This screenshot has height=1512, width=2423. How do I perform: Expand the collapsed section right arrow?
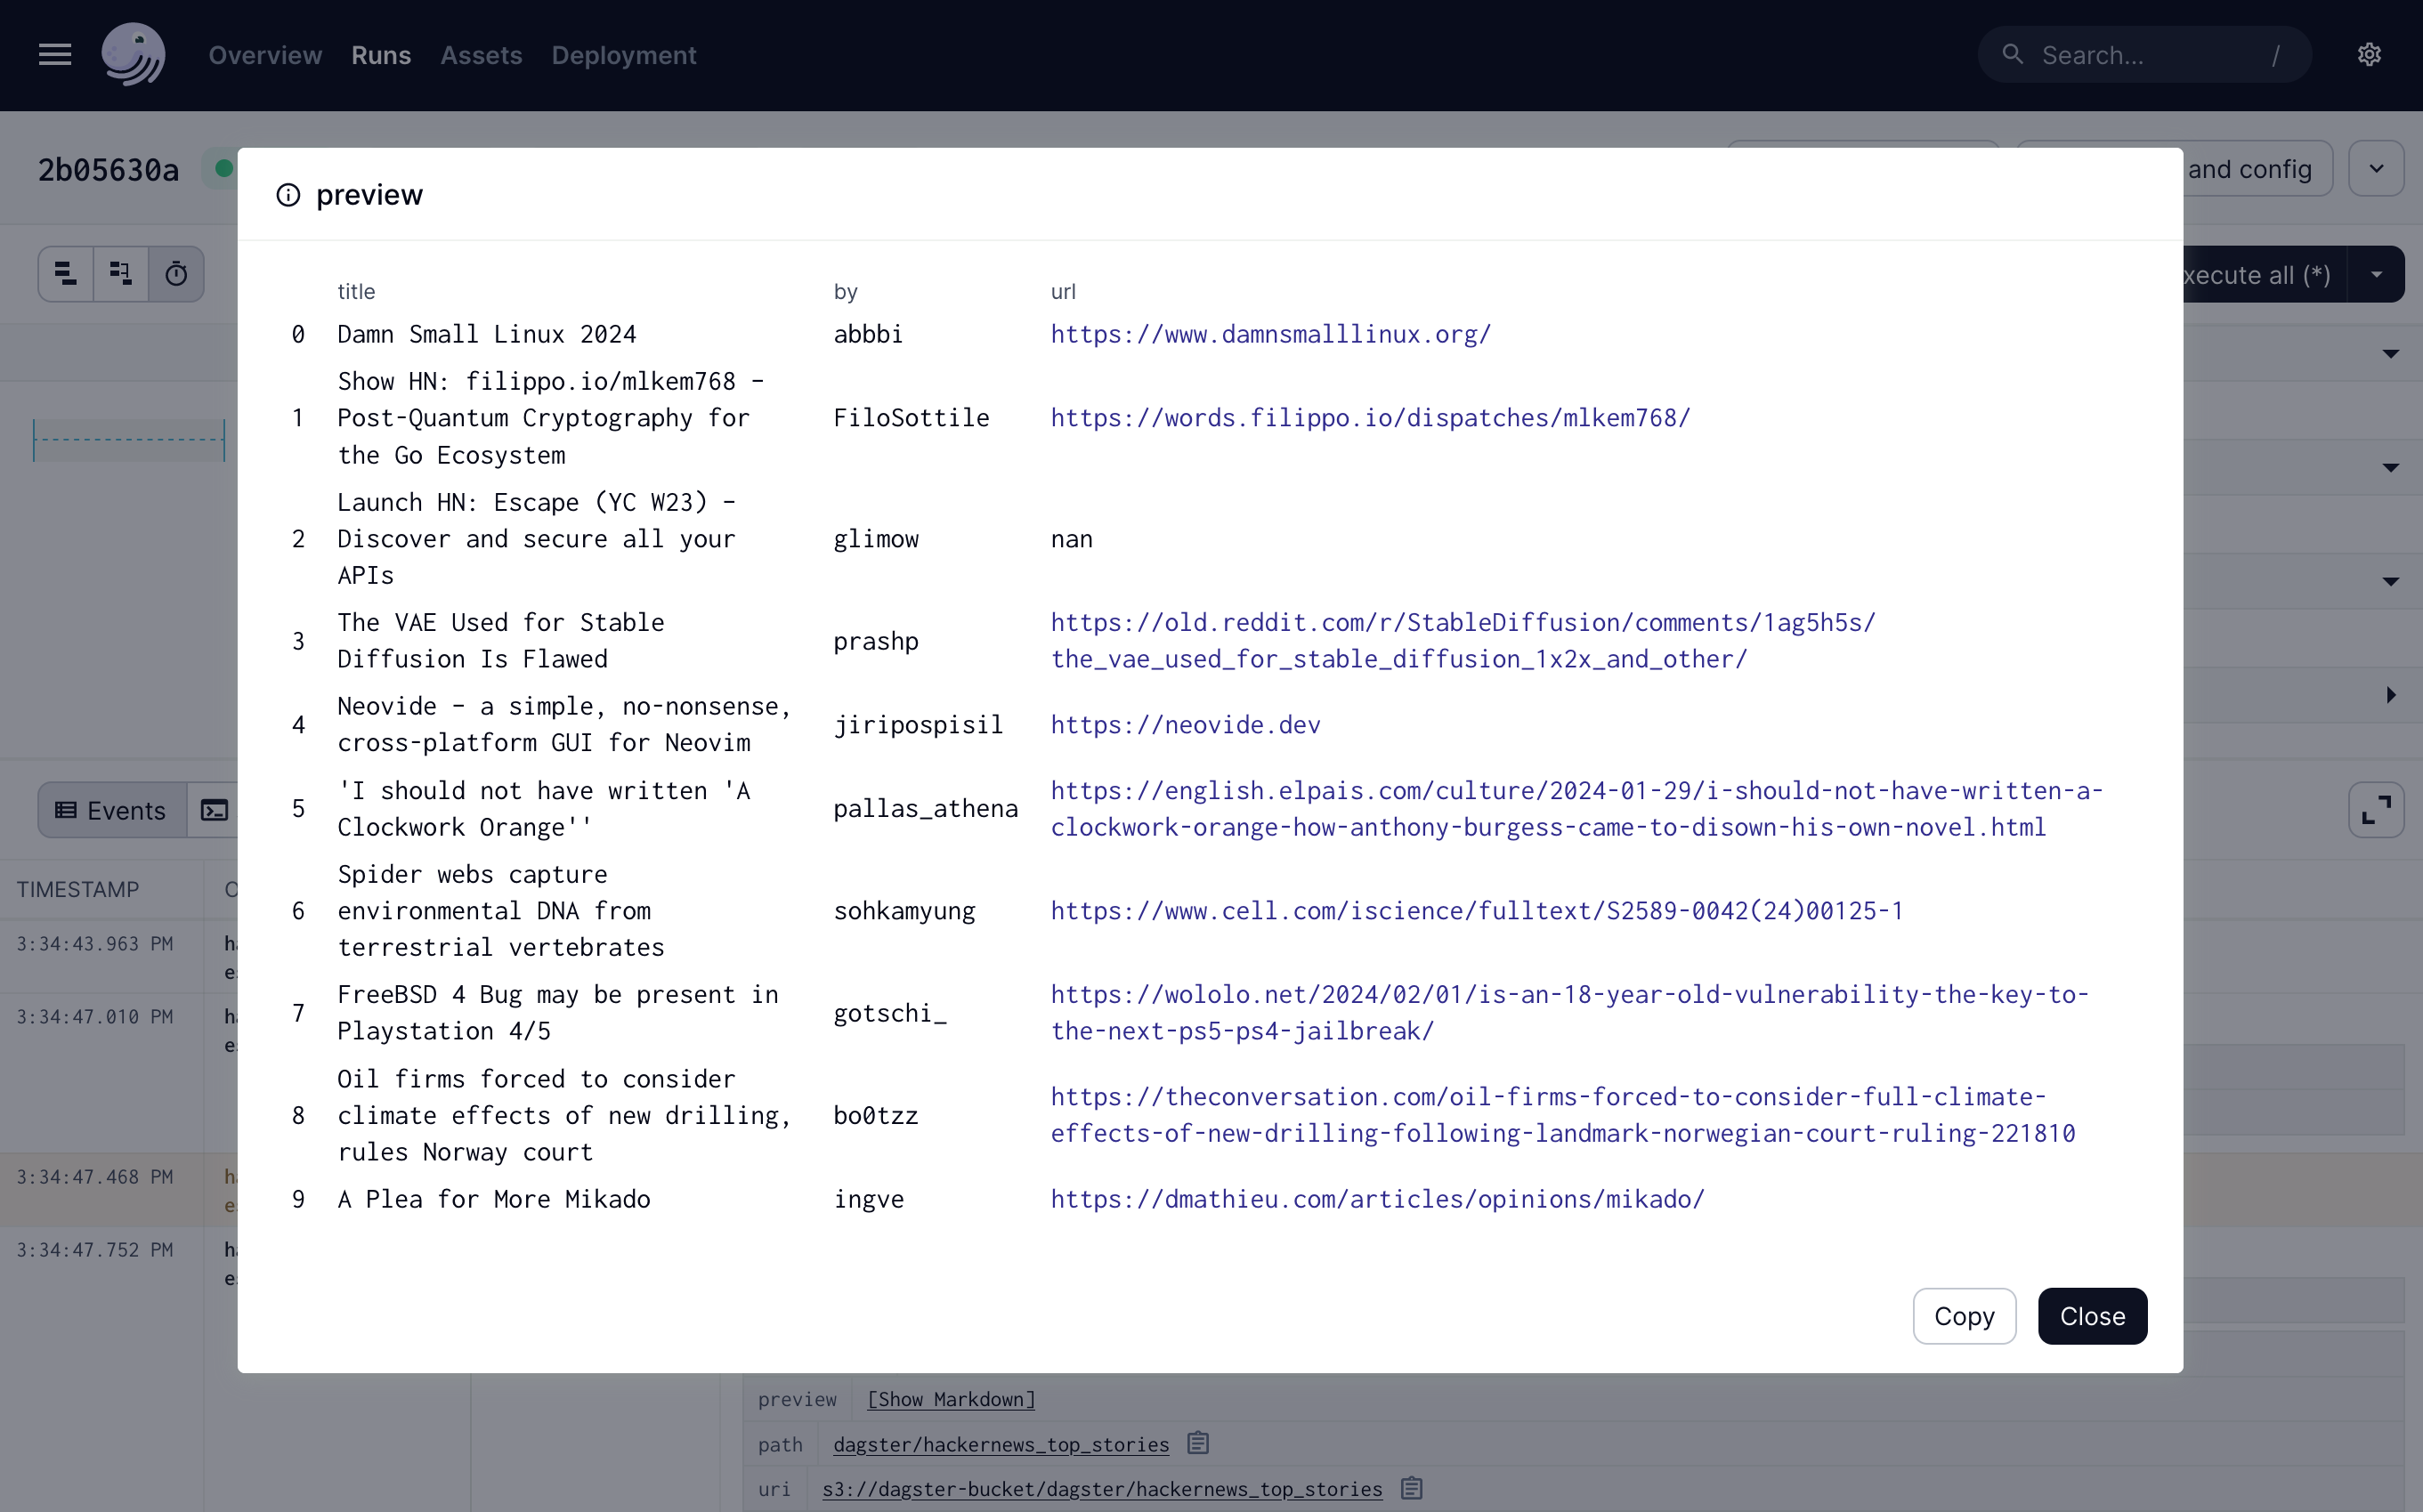[2390, 695]
